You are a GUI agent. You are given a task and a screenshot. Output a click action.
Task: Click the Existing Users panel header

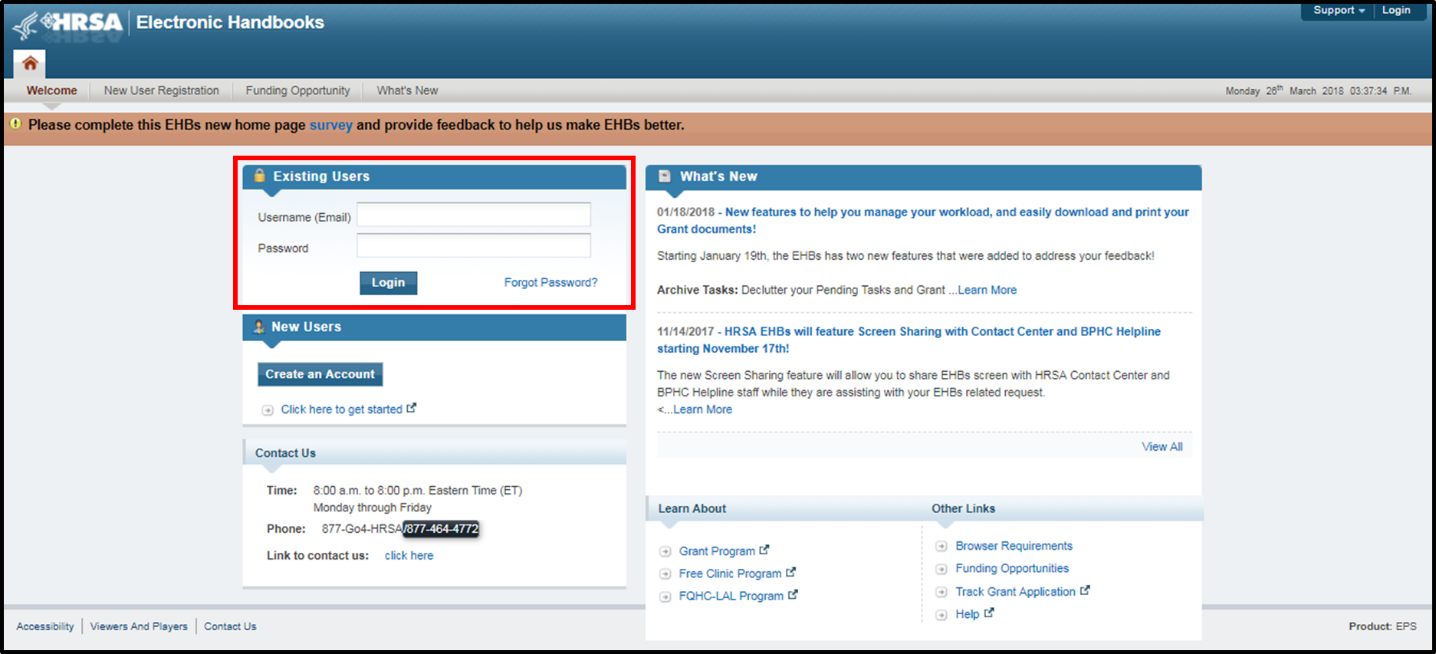click(x=434, y=177)
